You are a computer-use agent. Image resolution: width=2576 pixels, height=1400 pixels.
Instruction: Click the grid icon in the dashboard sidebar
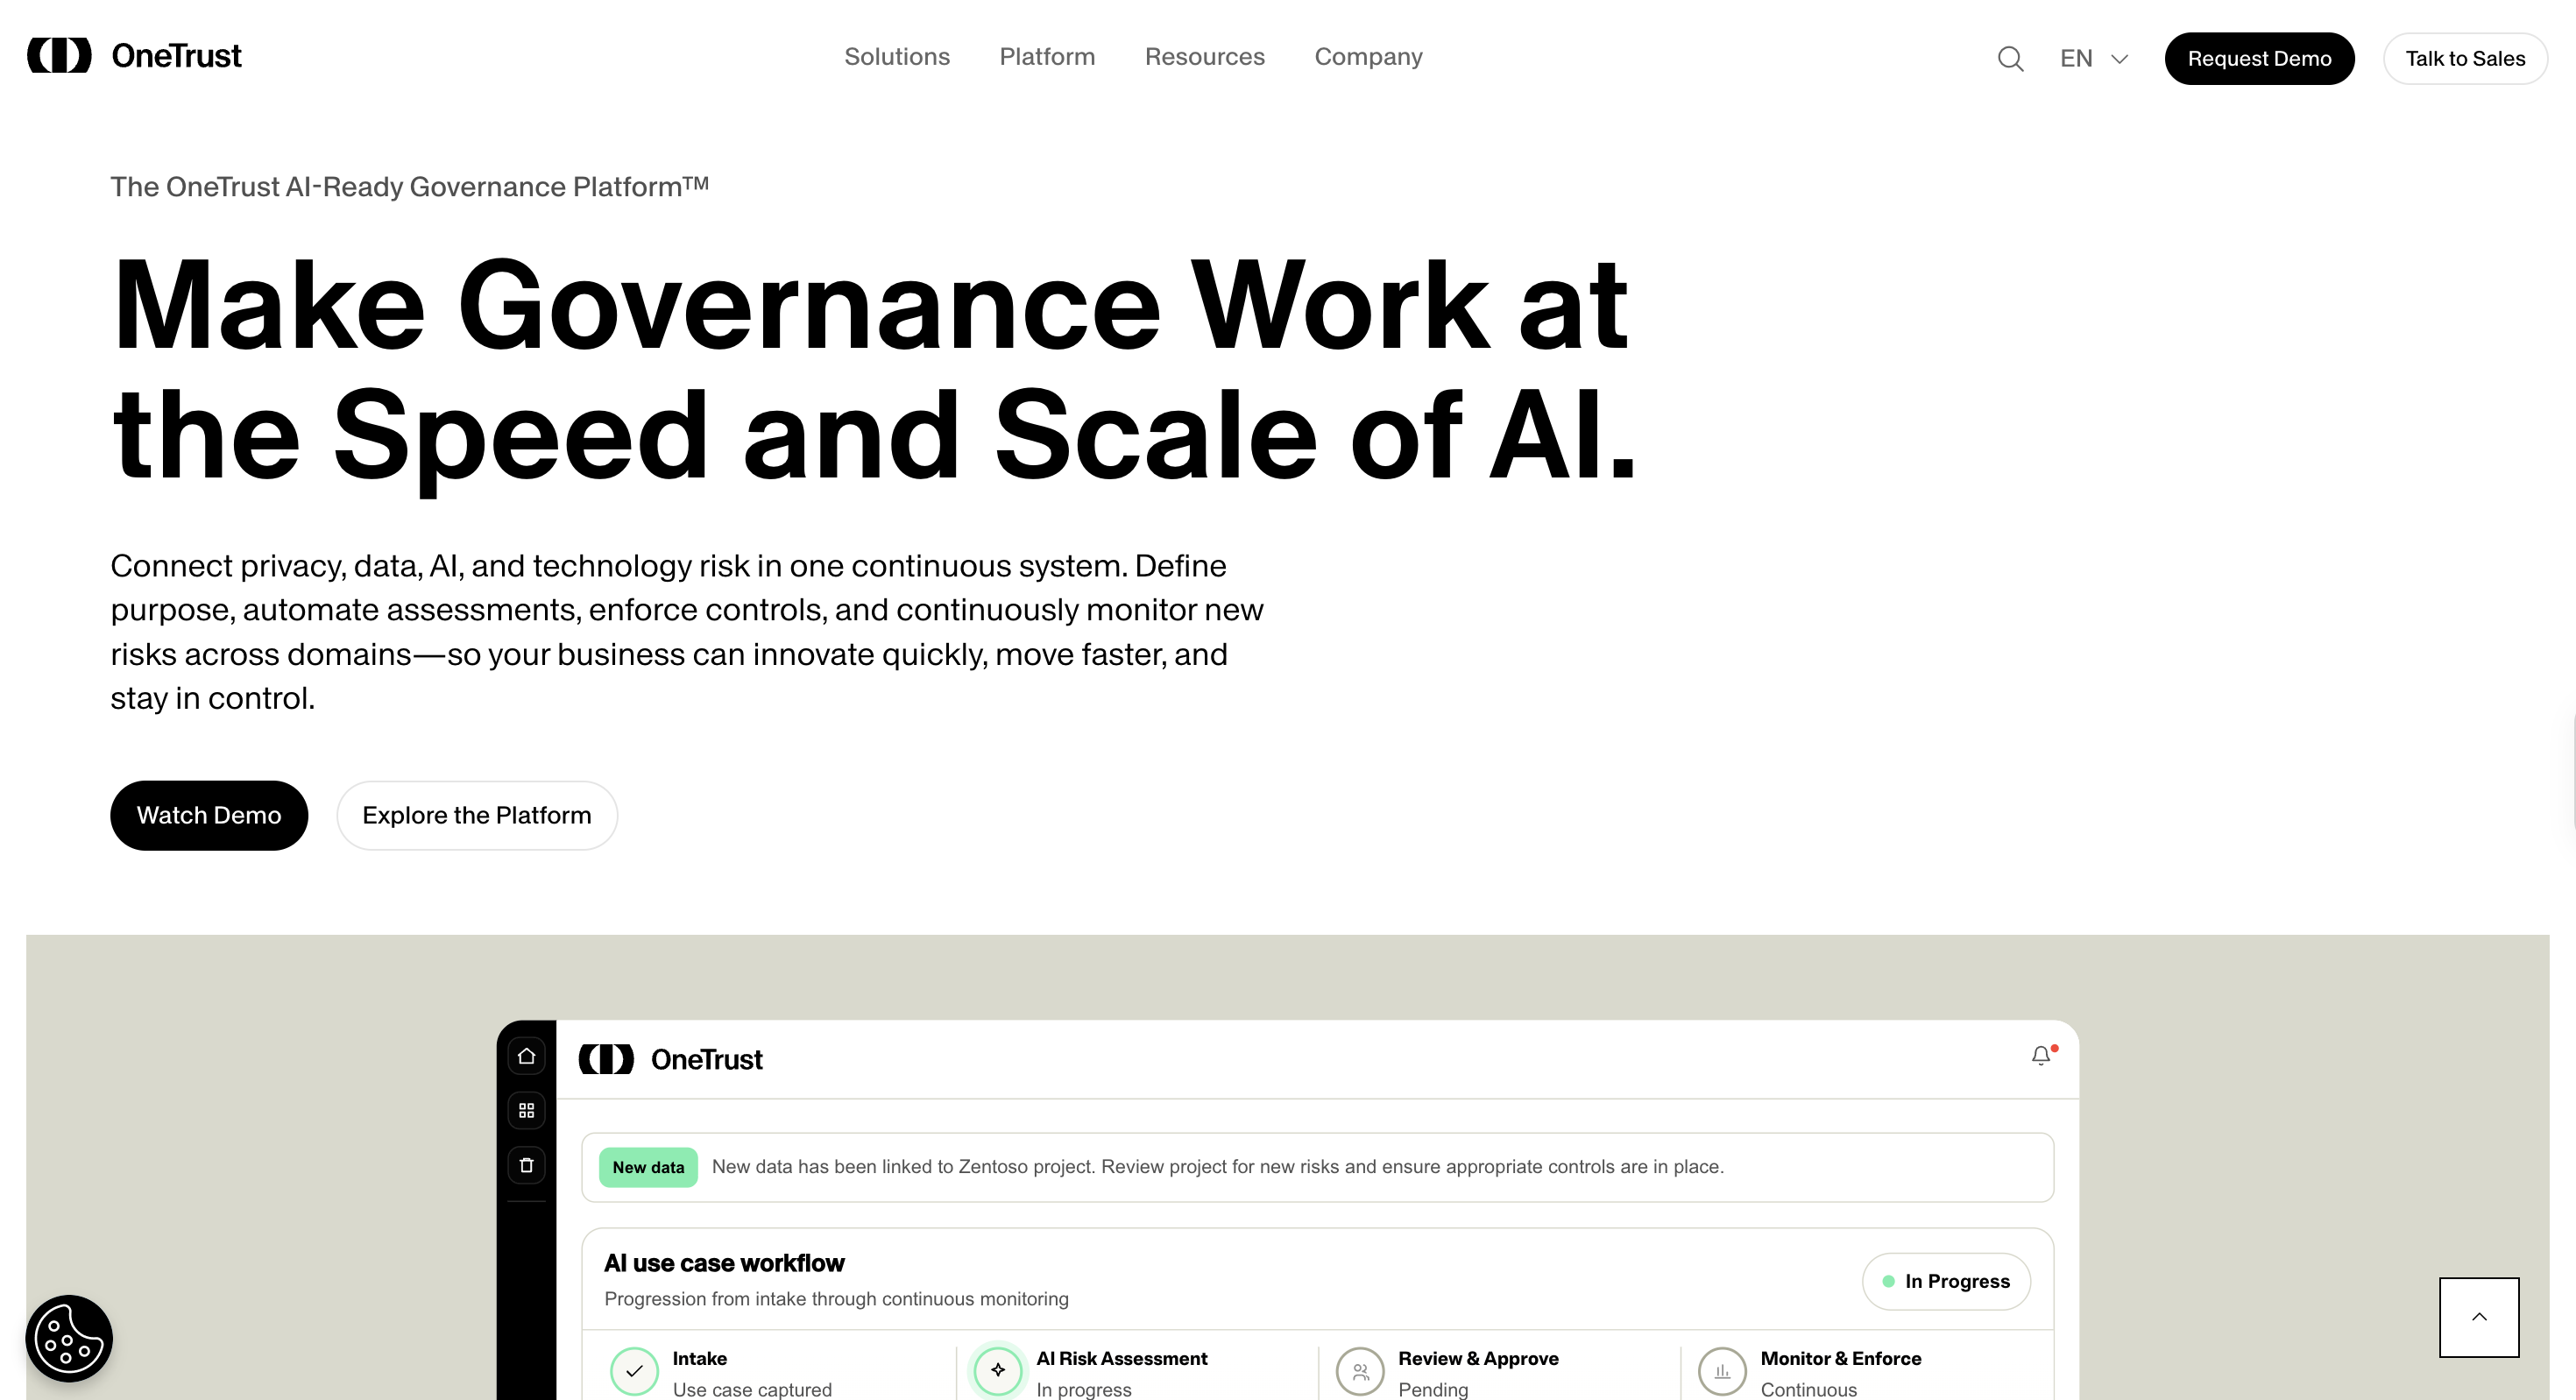click(526, 1110)
